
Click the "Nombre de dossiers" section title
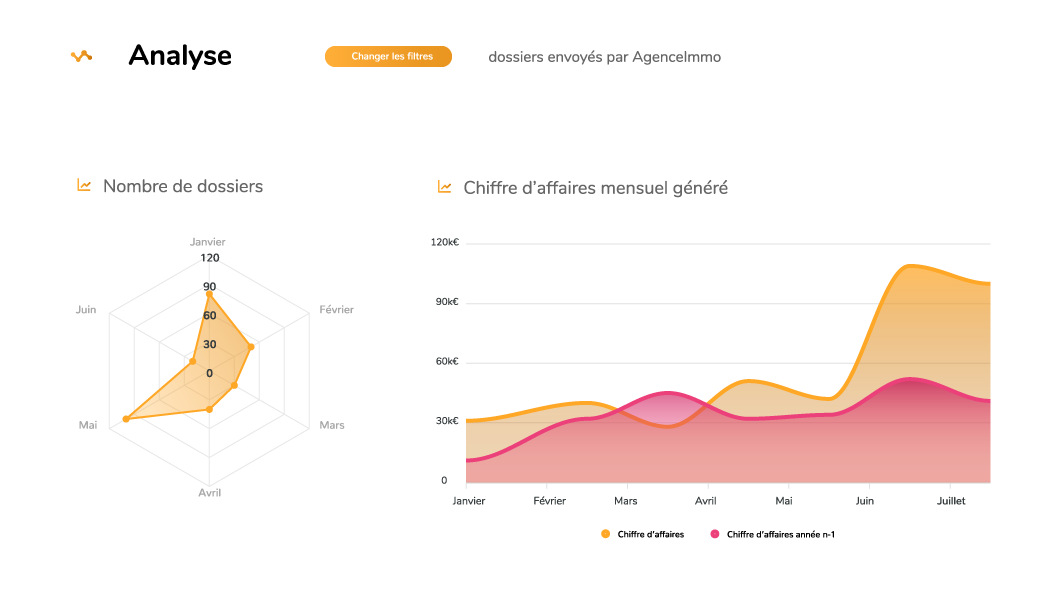coord(183,187)
